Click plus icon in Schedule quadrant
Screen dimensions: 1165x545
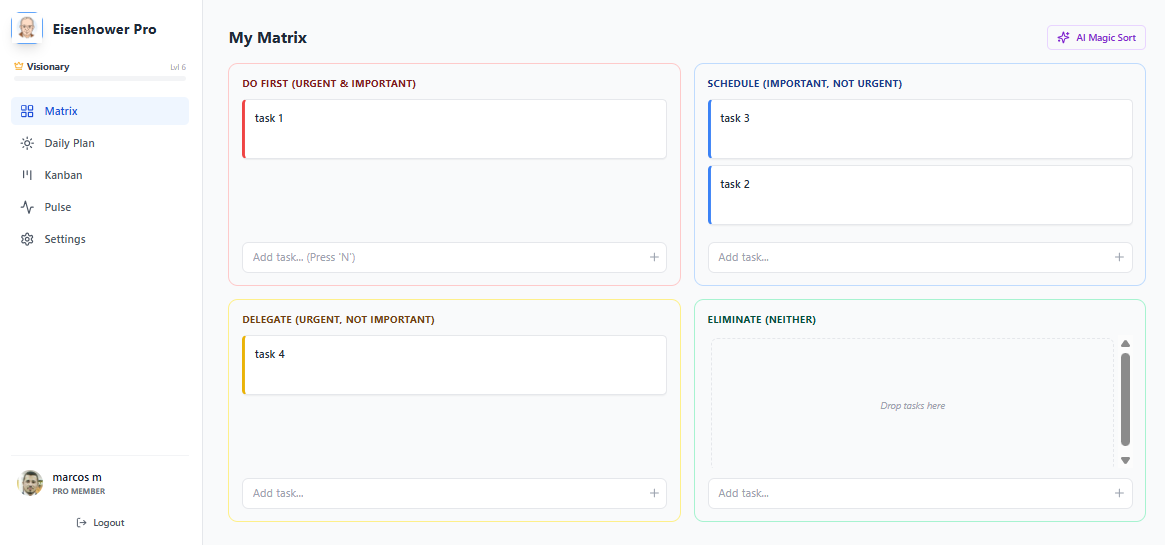[1119, 257]
